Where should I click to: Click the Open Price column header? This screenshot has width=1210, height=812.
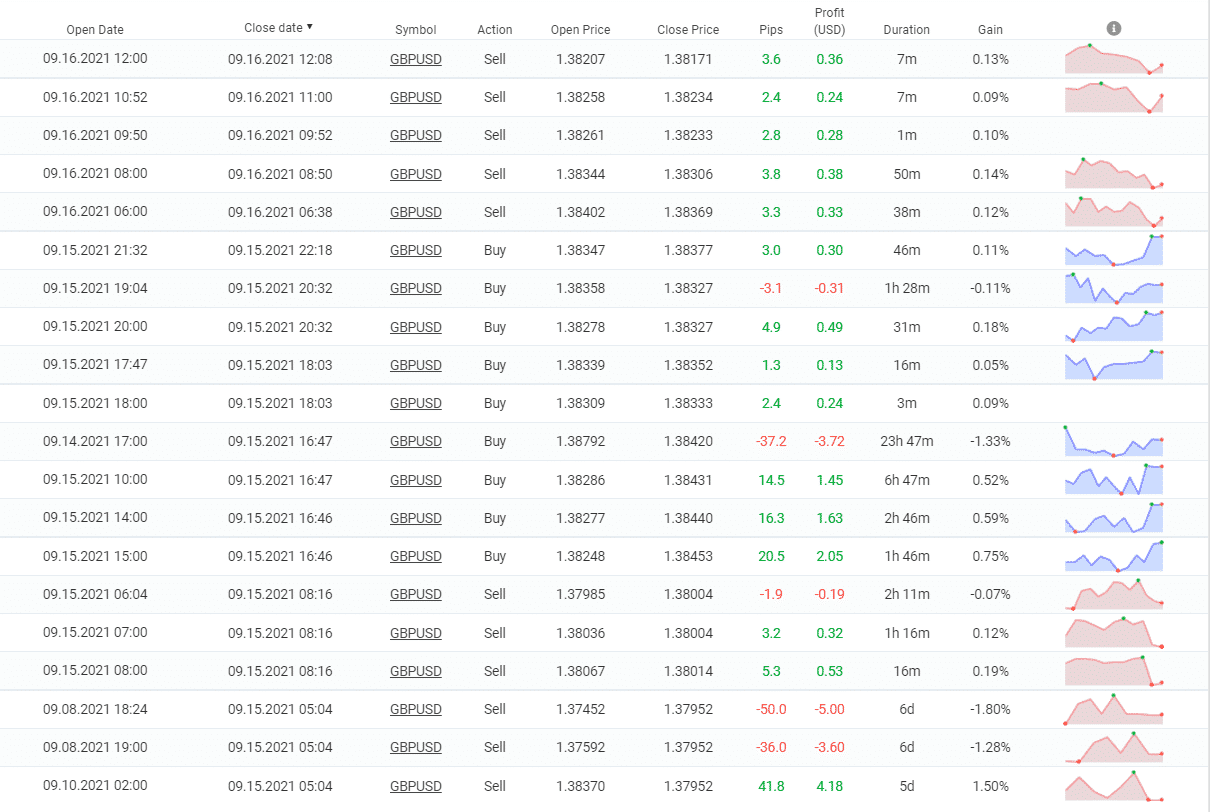click(580, 30)
